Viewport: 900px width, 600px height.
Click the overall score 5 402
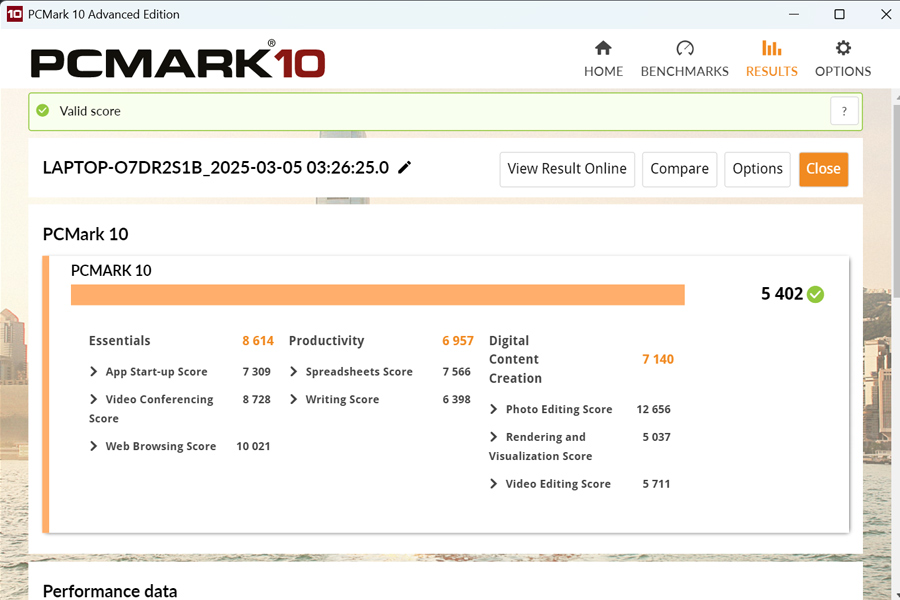tap(782, 294)
